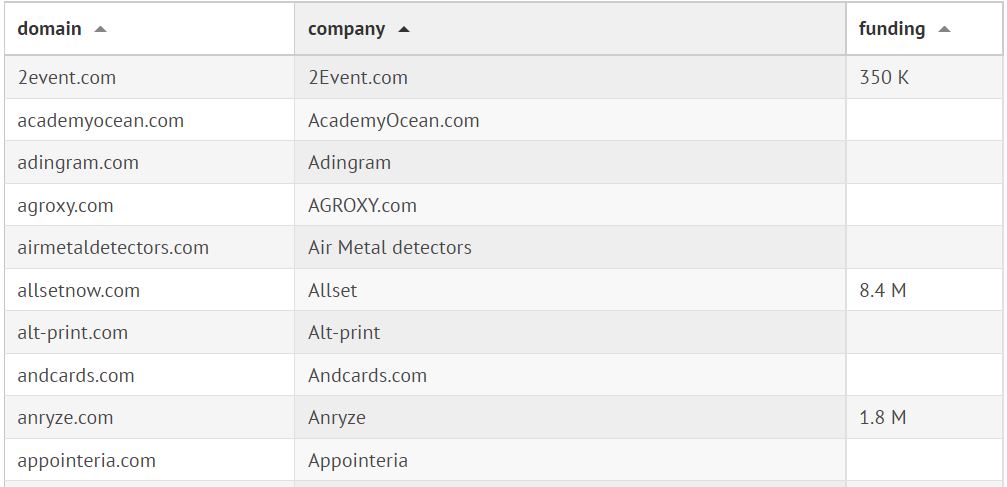Sort table by company column header

click(x=346, y=29)
